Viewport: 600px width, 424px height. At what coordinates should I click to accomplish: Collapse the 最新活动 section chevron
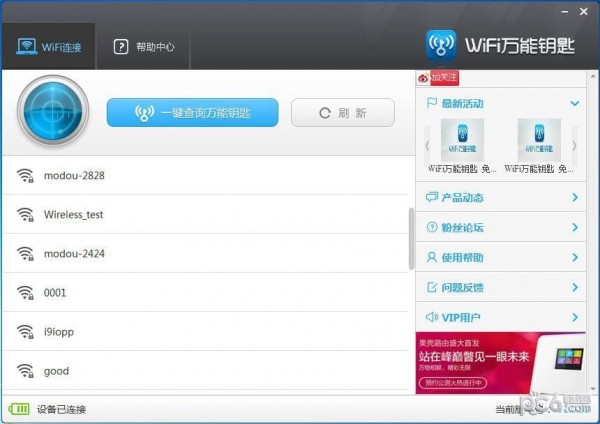[574, 103]
